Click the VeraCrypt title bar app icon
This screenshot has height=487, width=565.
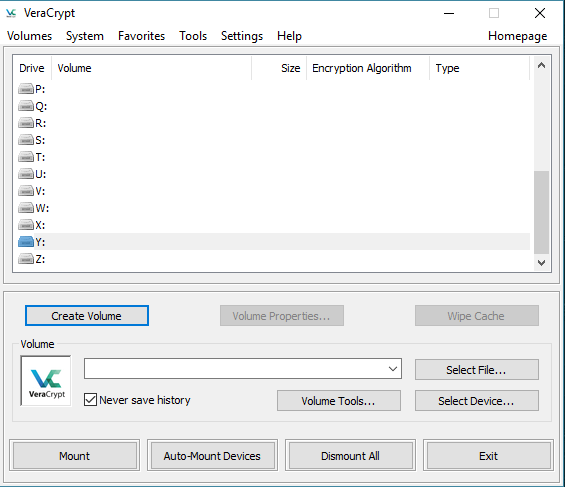pos(11,13)
